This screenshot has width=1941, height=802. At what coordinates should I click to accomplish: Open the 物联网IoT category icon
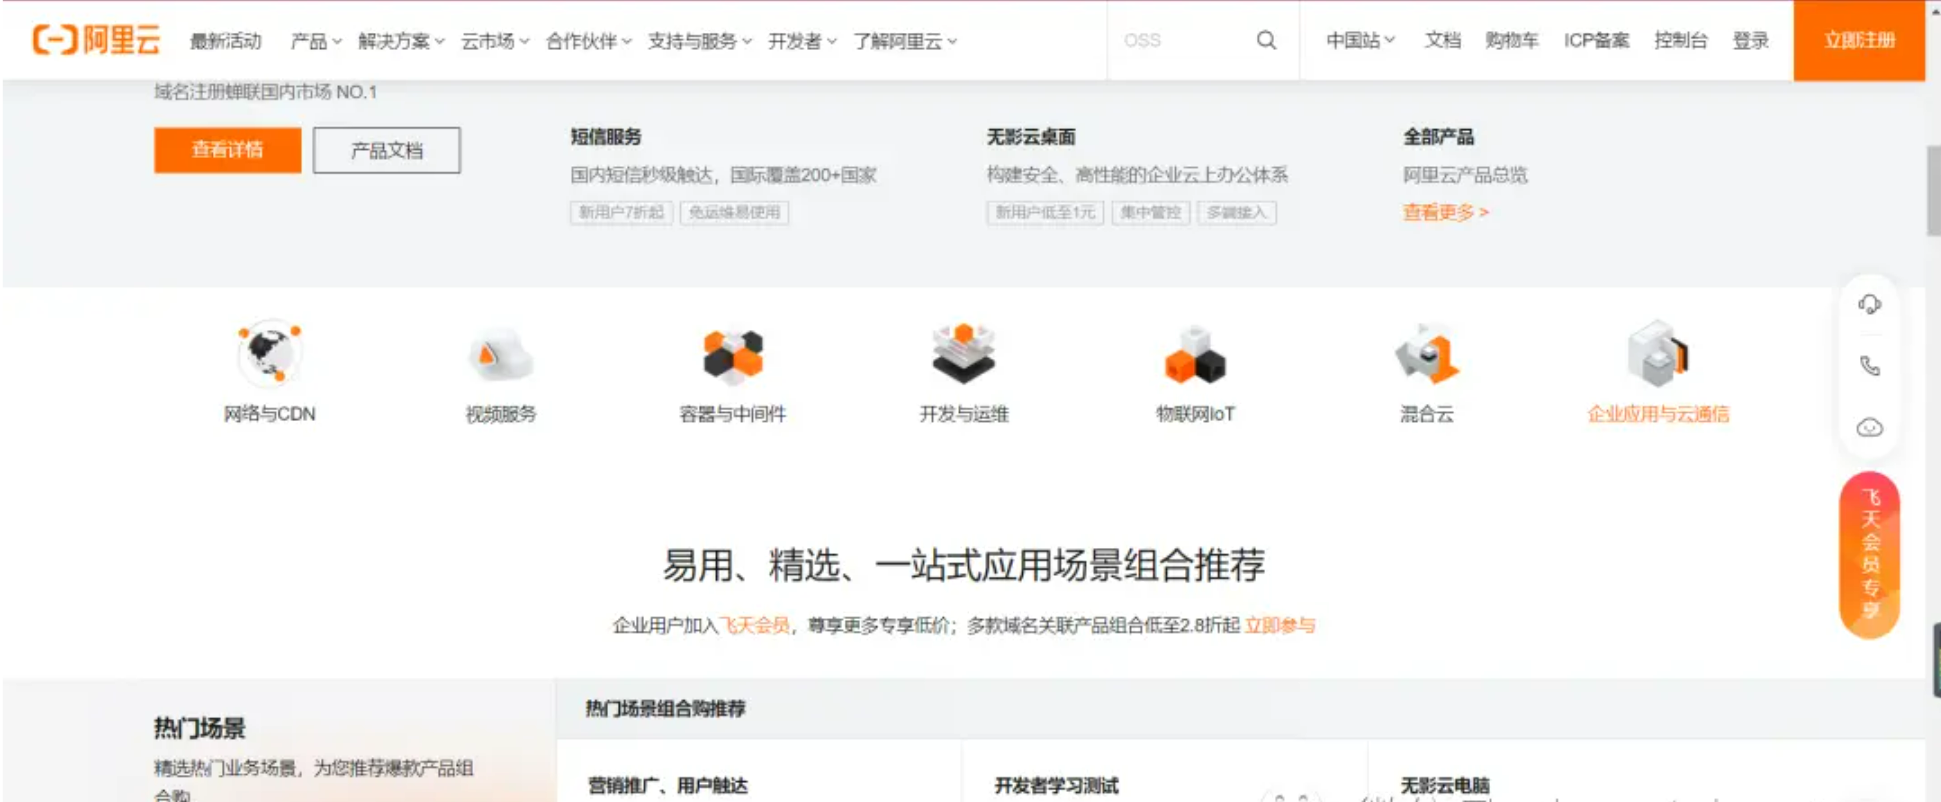point(1196,355)
